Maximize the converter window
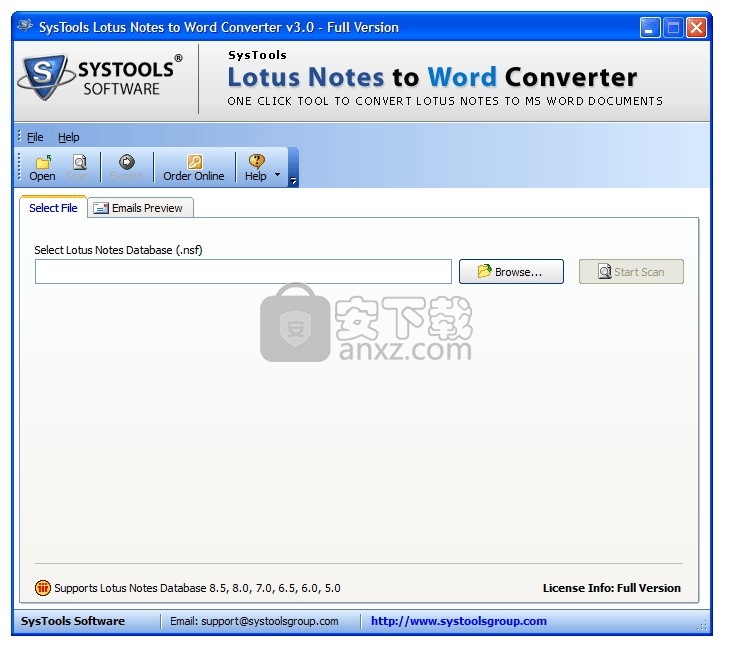The image size is (736, 648). coord(673,27)
